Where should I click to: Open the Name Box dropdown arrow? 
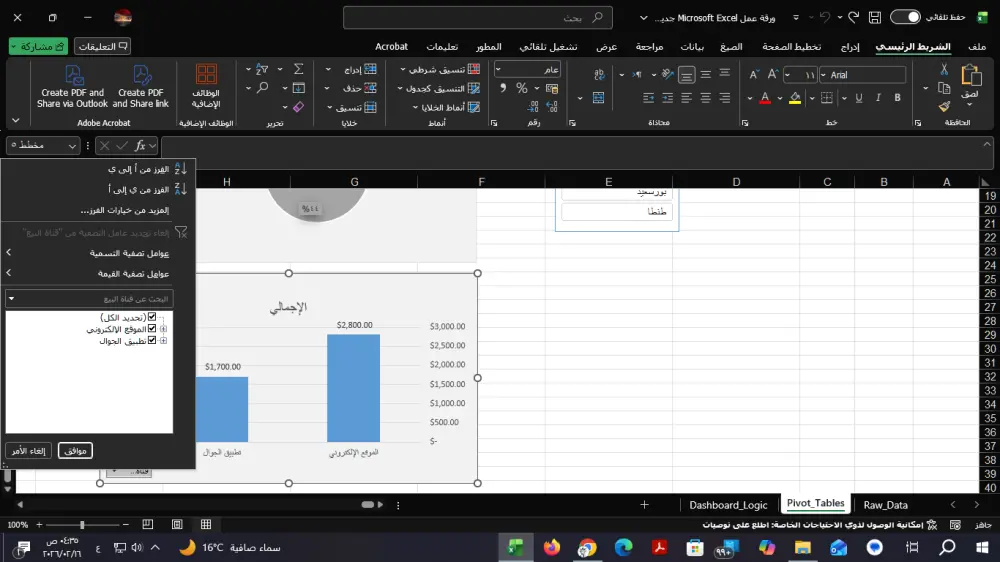(x=72, y=145)
